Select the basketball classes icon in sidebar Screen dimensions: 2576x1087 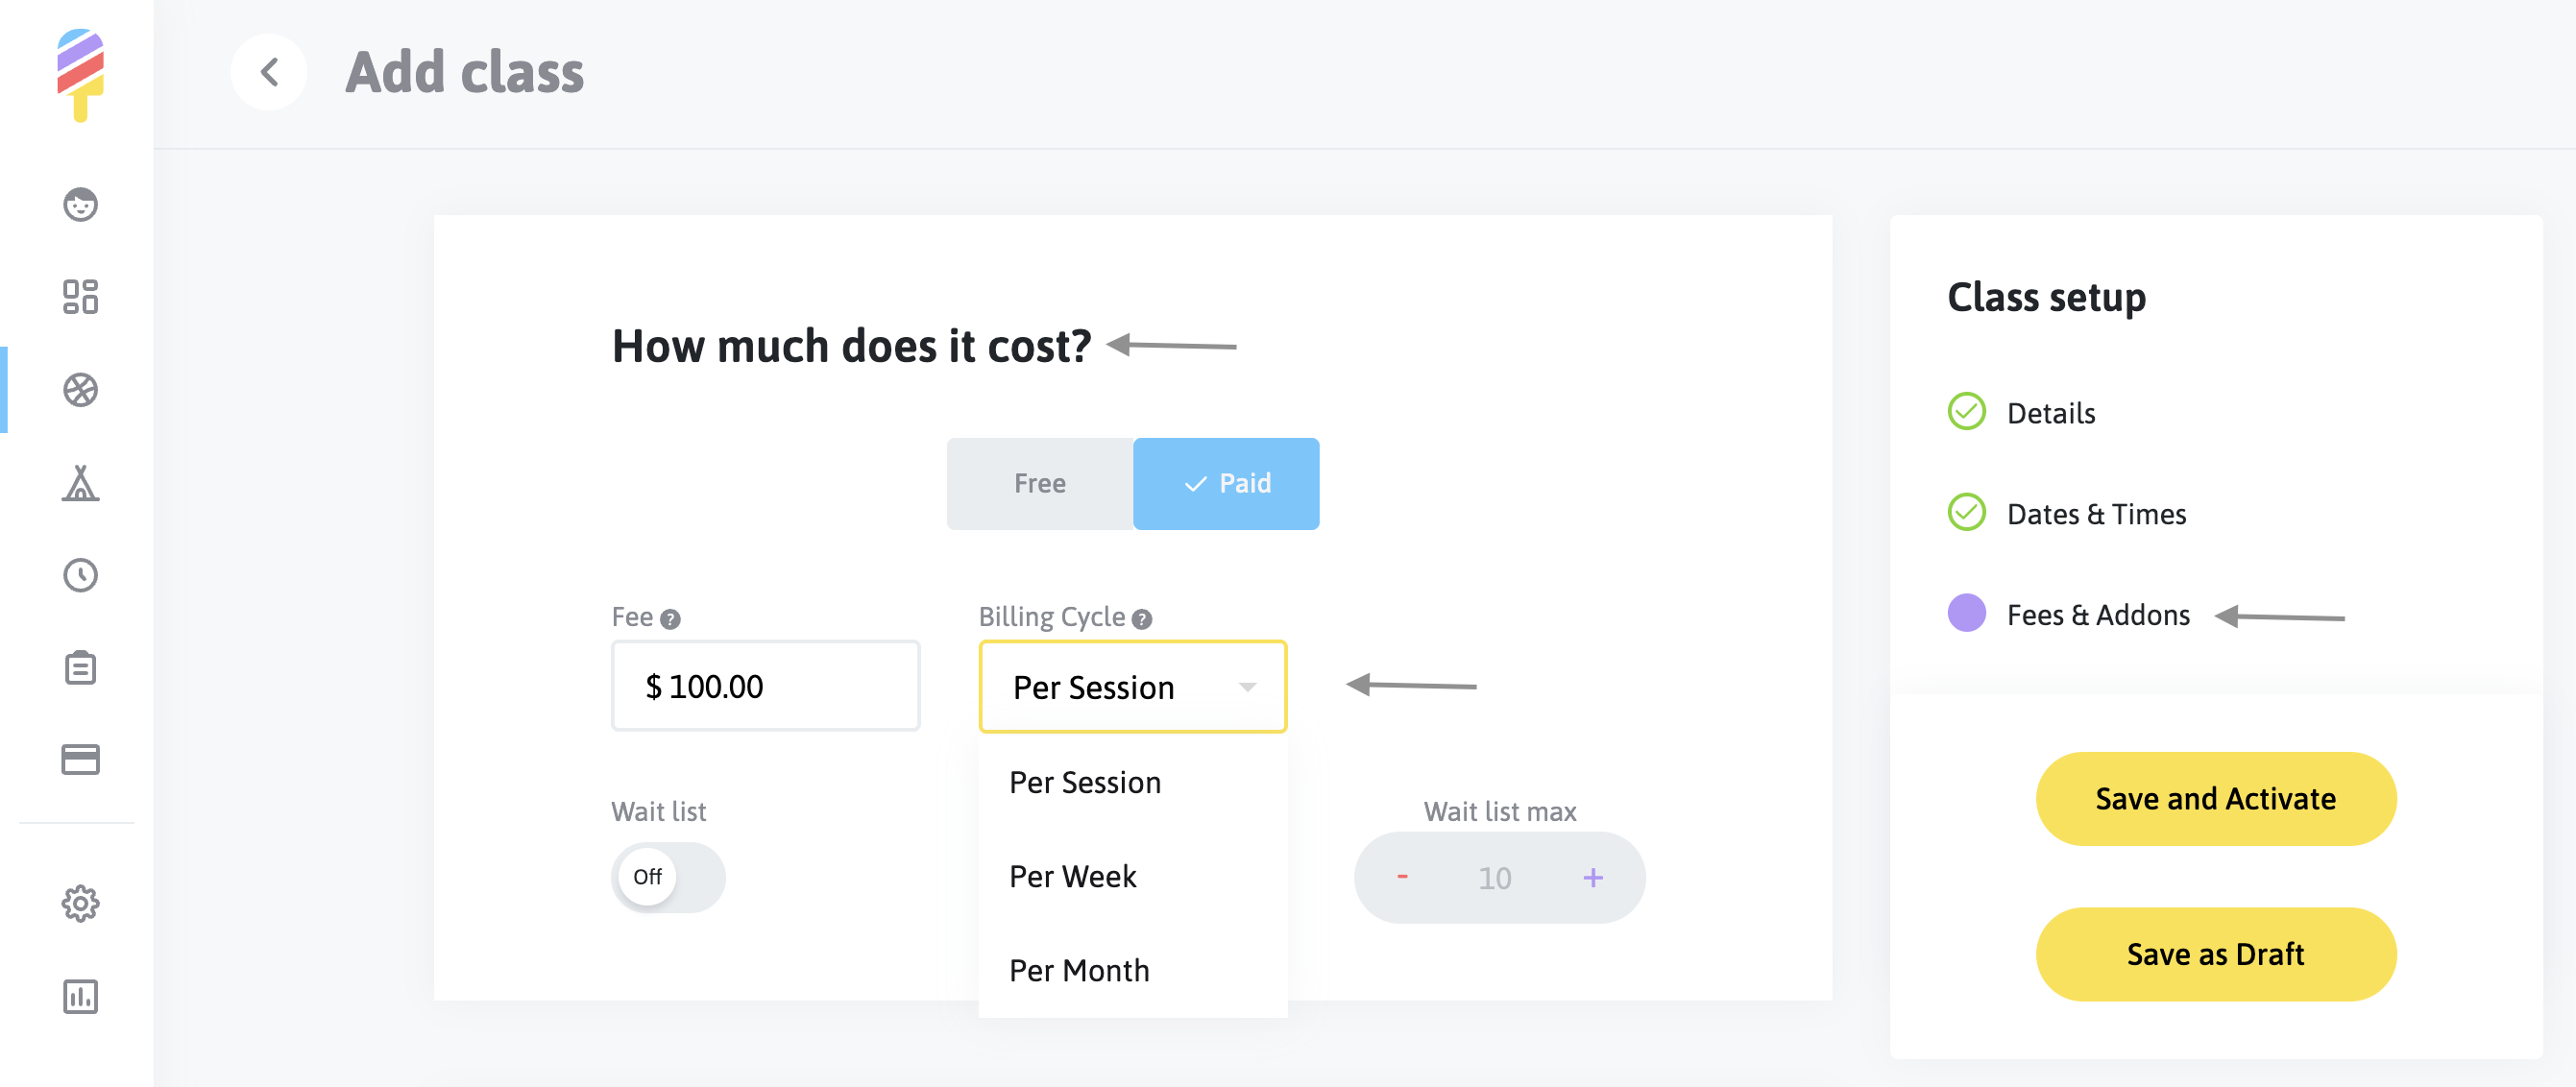[80, 390]
